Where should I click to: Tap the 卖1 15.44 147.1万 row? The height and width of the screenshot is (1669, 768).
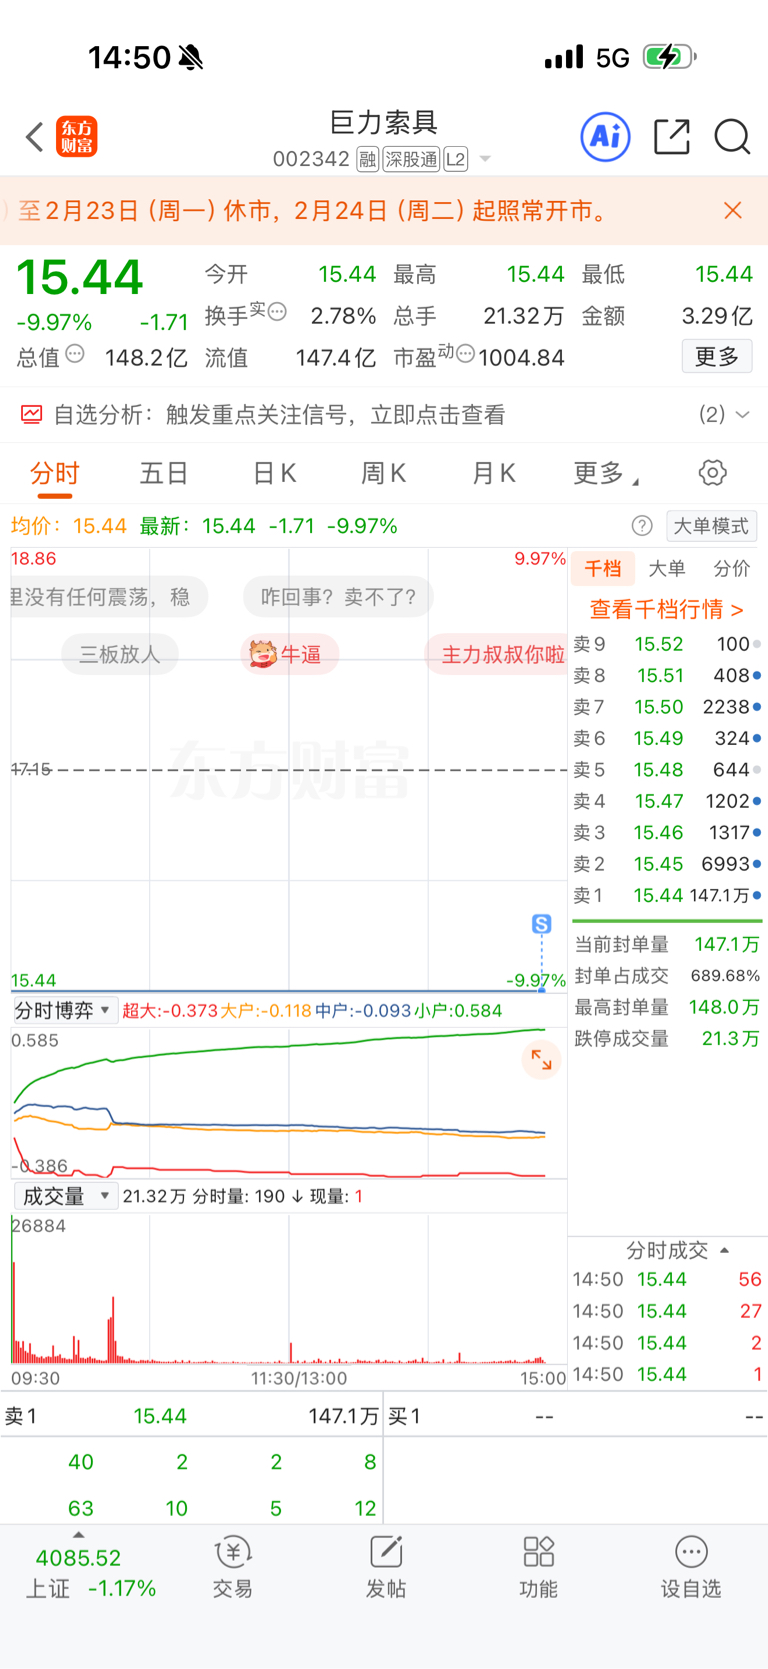click(x=667, y=896)
